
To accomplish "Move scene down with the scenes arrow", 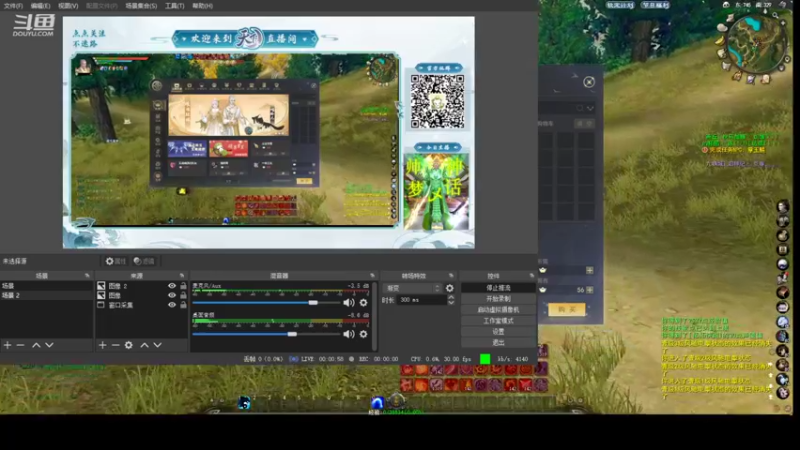I will pyautogui.click(x=49, y=345).
